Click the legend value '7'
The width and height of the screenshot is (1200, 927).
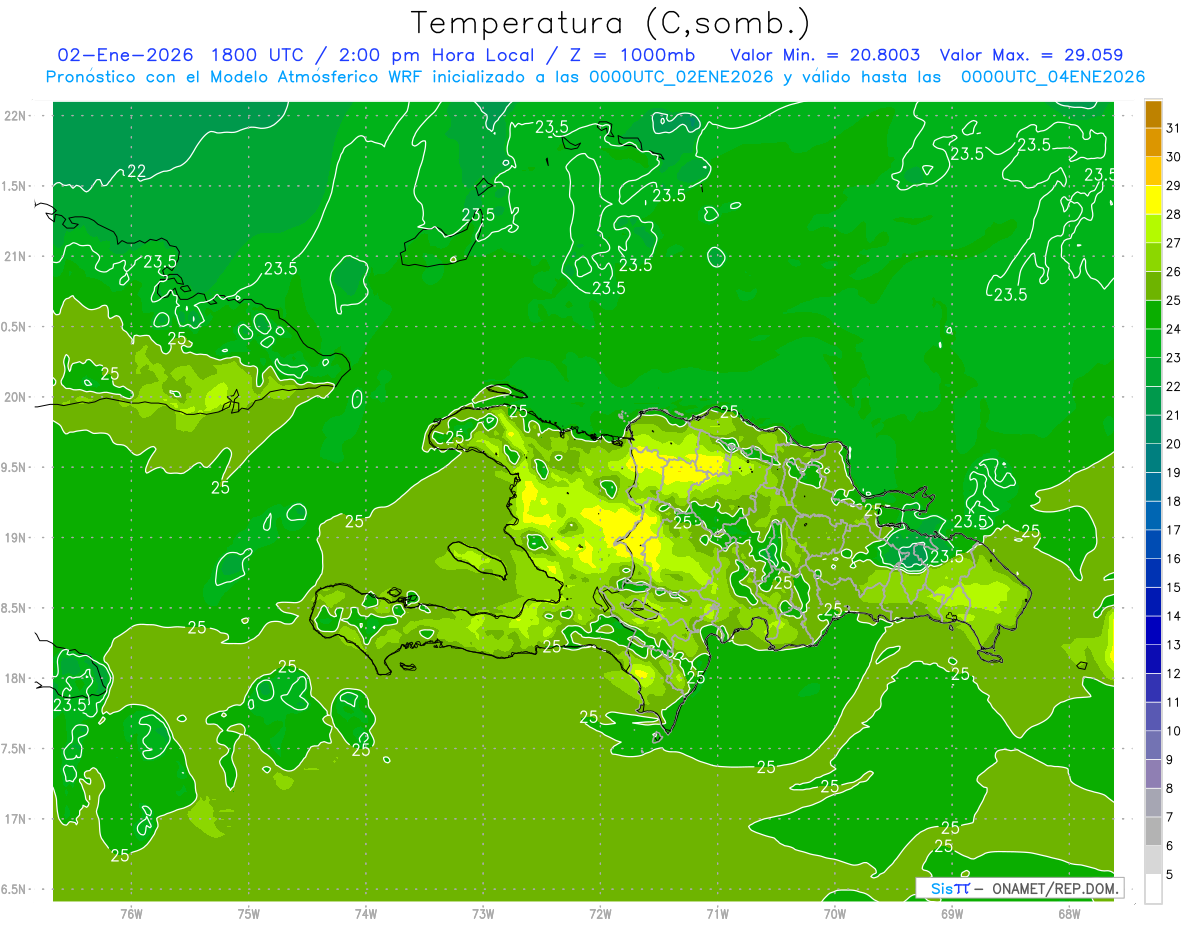click(1169, 818)
